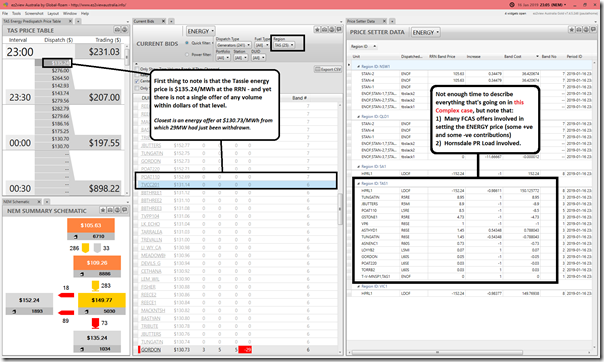Screen dimensions: 604x362
Task: Open the Tools menu
Action: 16,13
